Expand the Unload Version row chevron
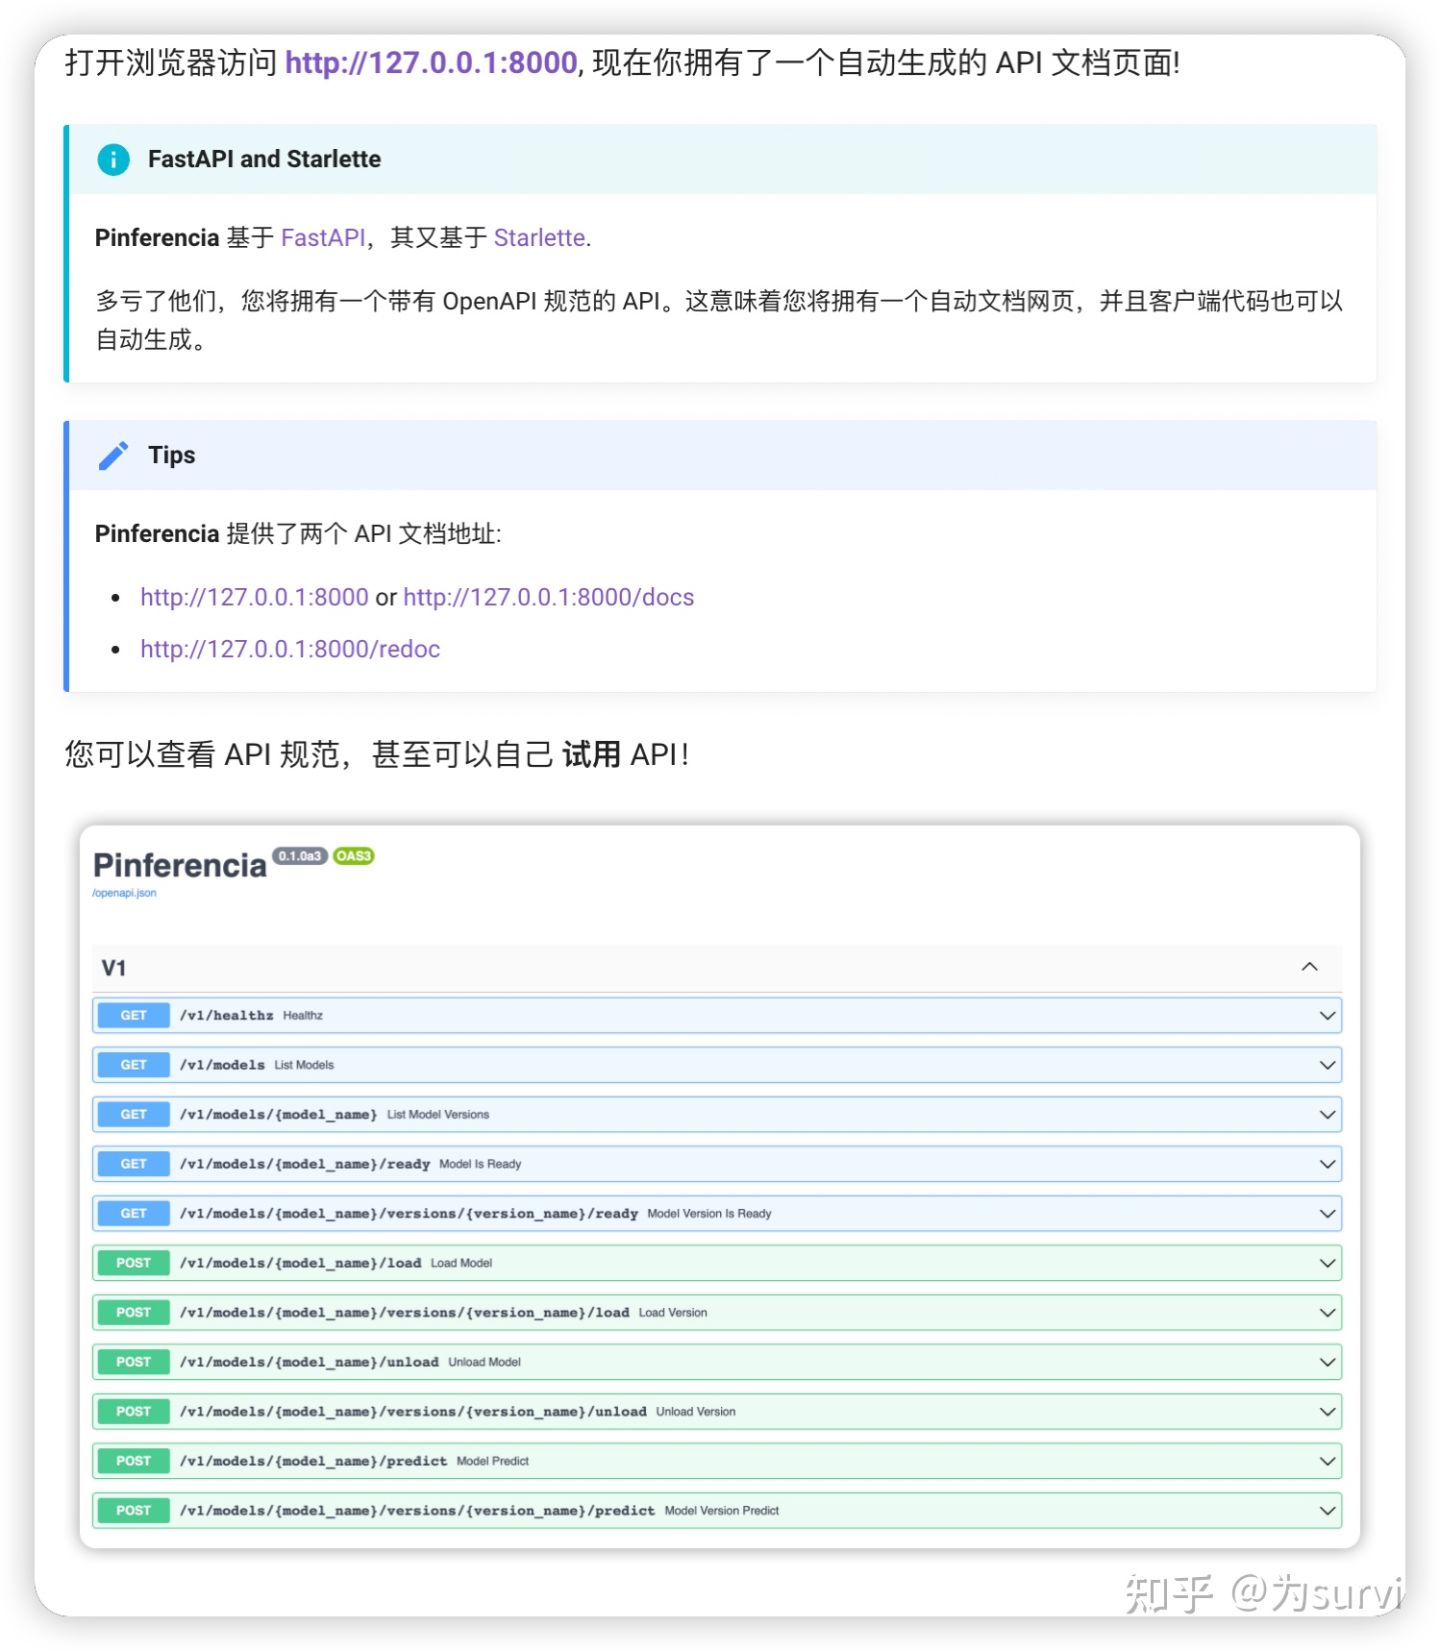 pyautogui.click(x=1327, y=1412)
